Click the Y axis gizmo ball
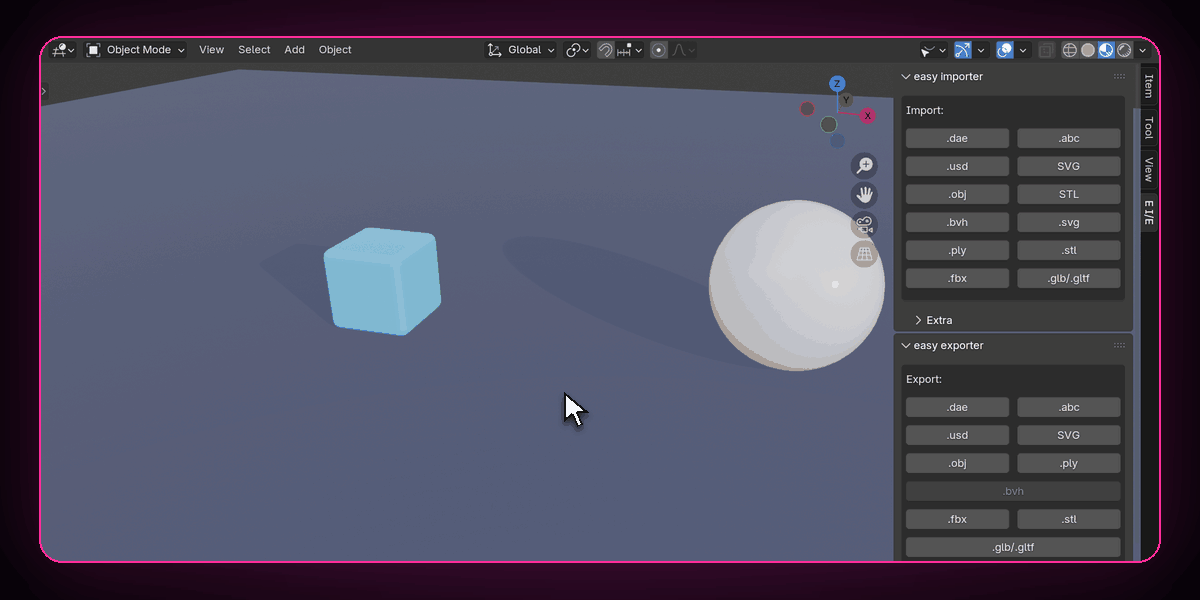The image size is (1200, 600). pos(846,101)
